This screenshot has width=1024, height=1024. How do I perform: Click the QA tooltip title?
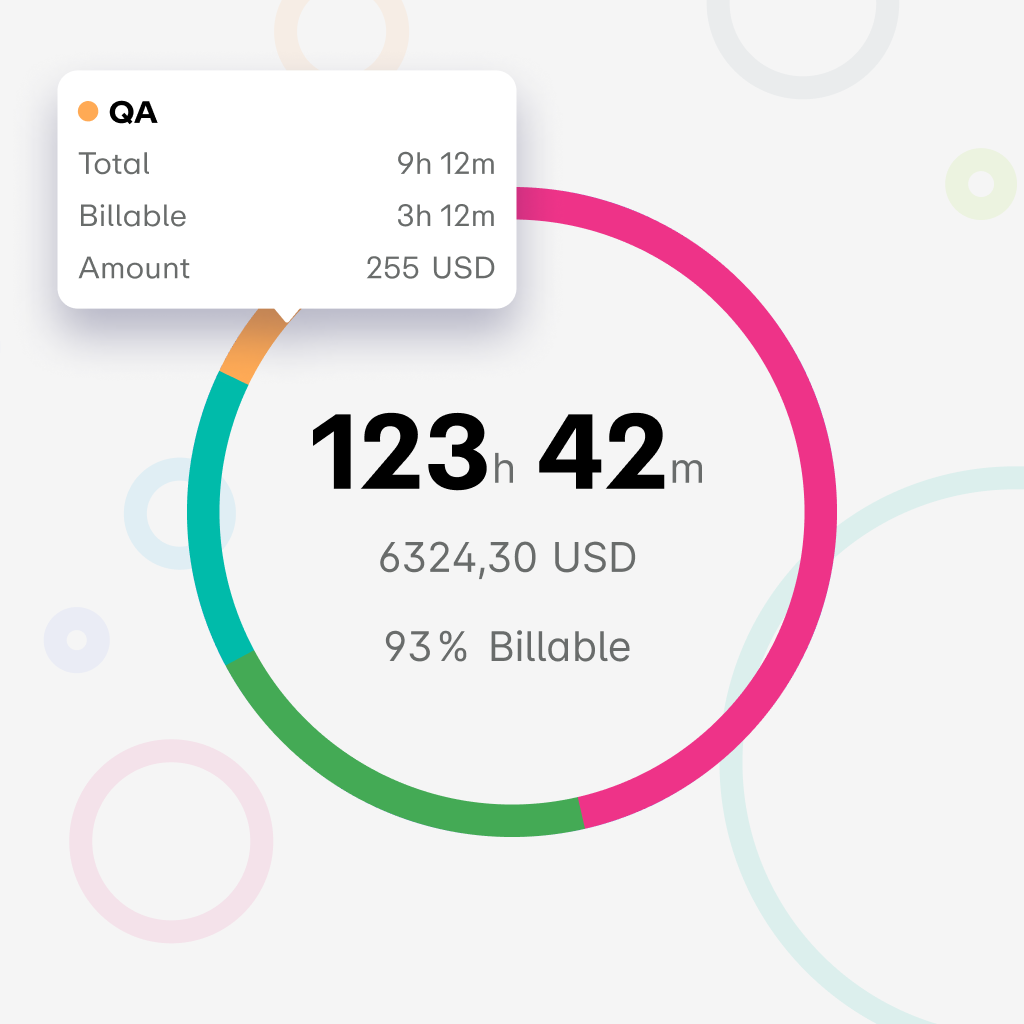(133, 112)
